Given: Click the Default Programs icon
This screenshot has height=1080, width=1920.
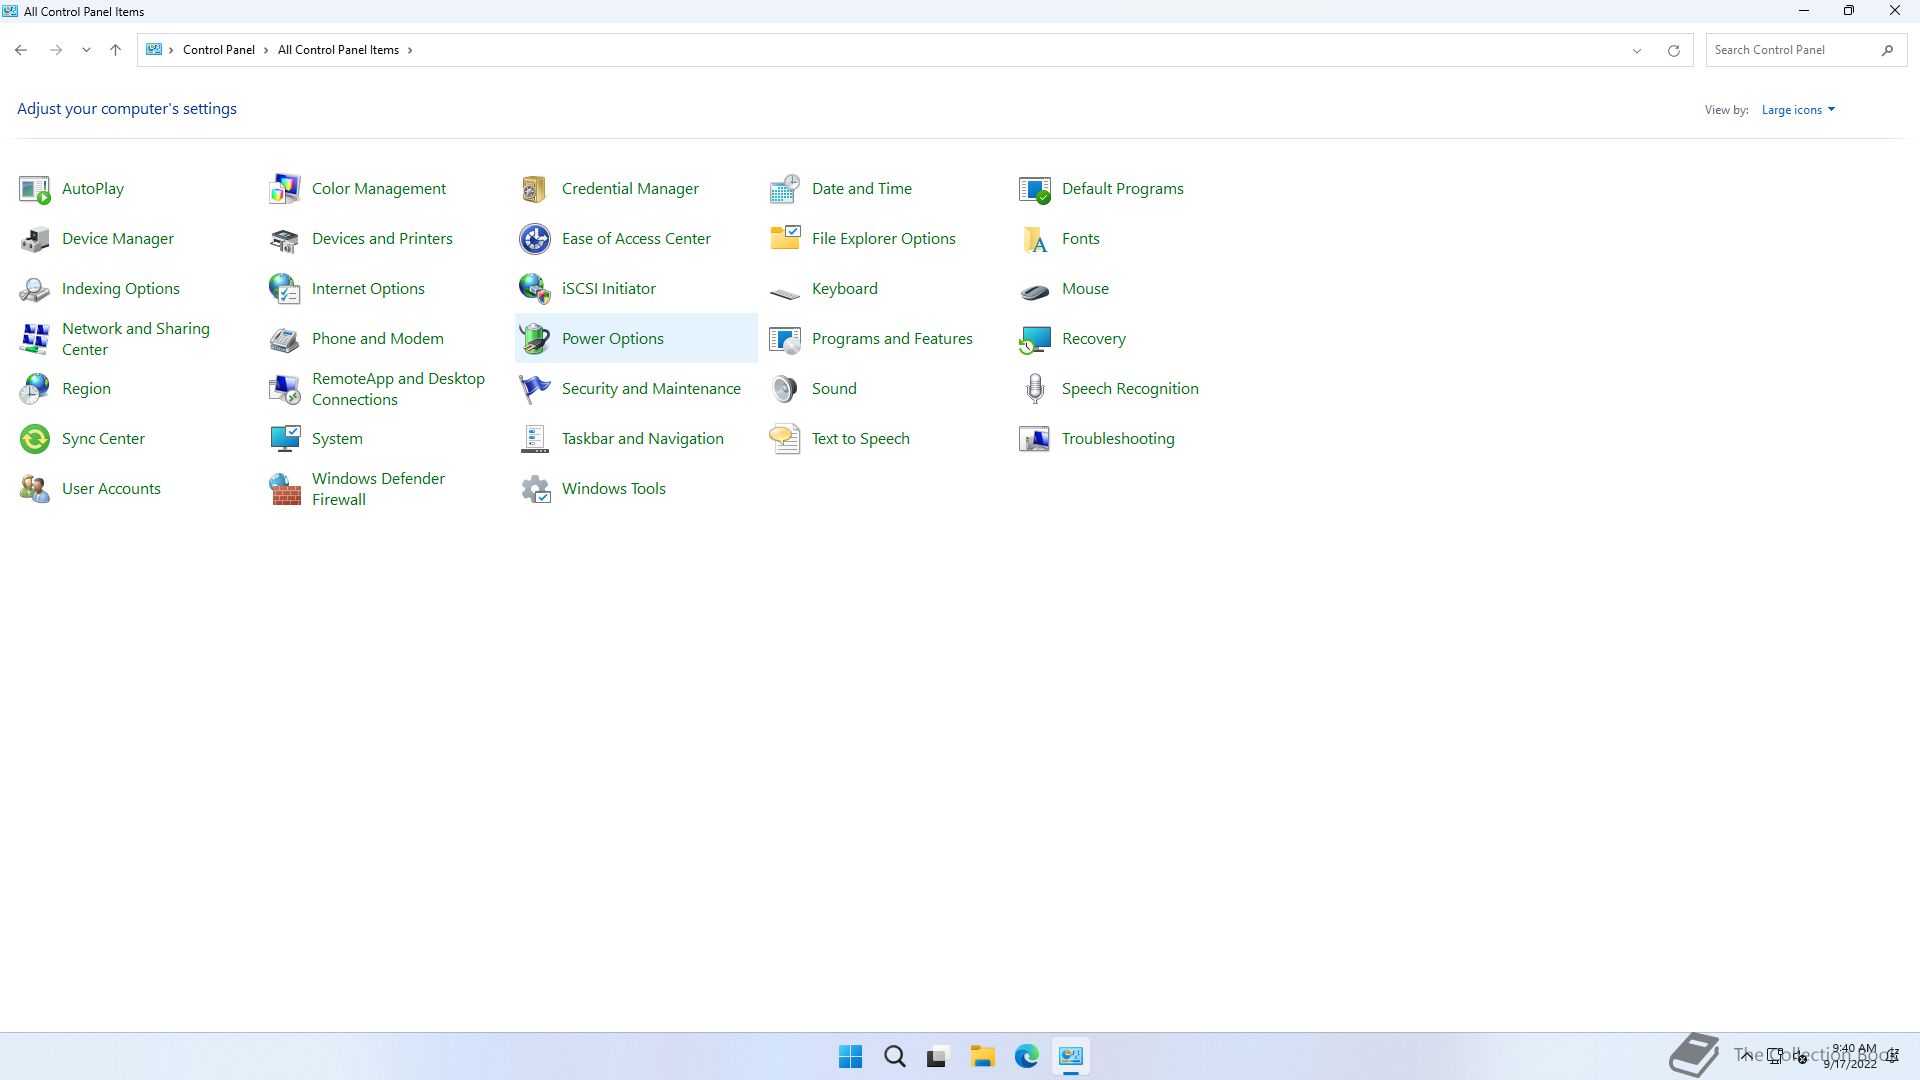Looking at the screenshot, I should 1035,189.
